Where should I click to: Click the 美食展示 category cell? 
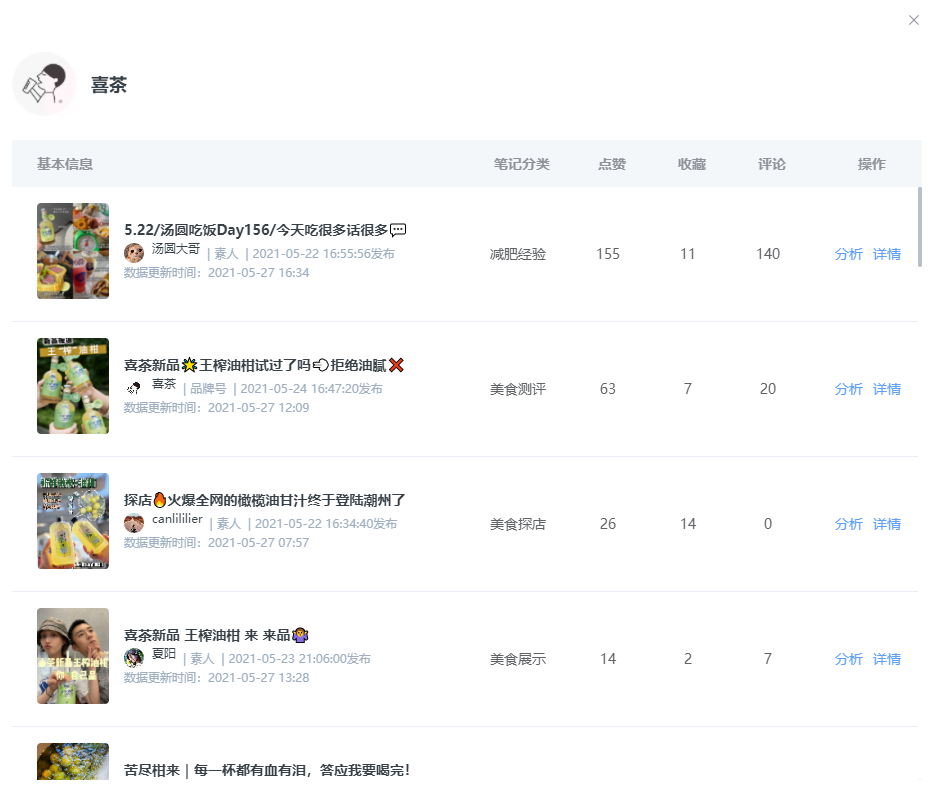(x=518, y=659)
